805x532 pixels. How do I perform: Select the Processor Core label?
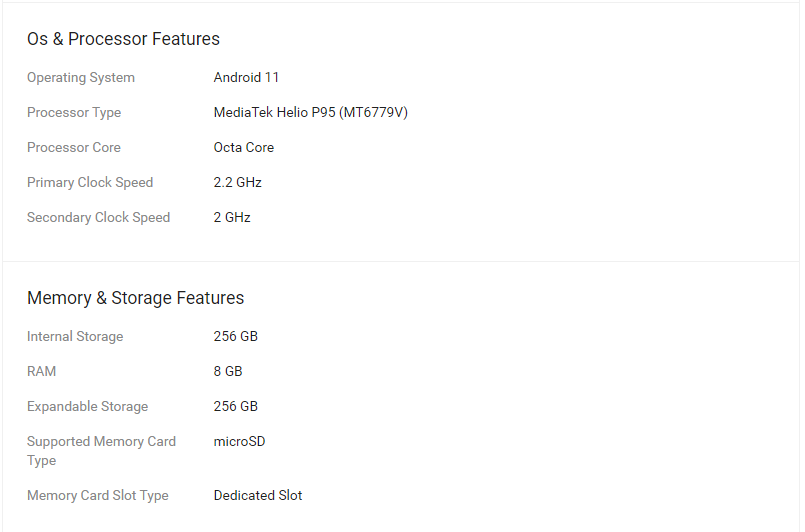(73, 147)
